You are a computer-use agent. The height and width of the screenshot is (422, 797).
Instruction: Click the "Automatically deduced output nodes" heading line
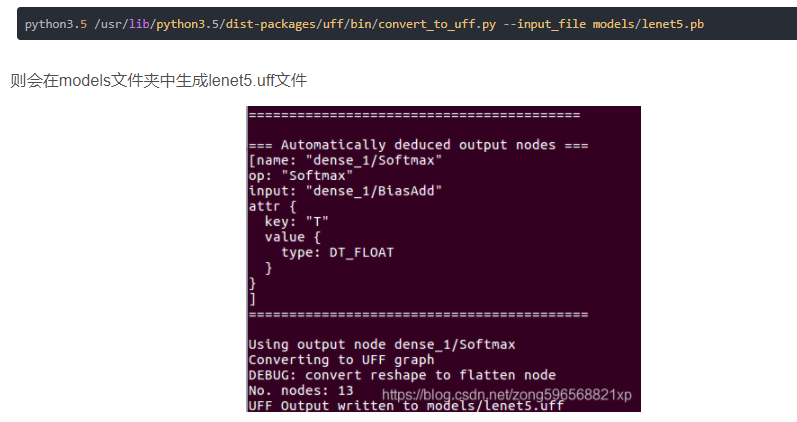418,145
